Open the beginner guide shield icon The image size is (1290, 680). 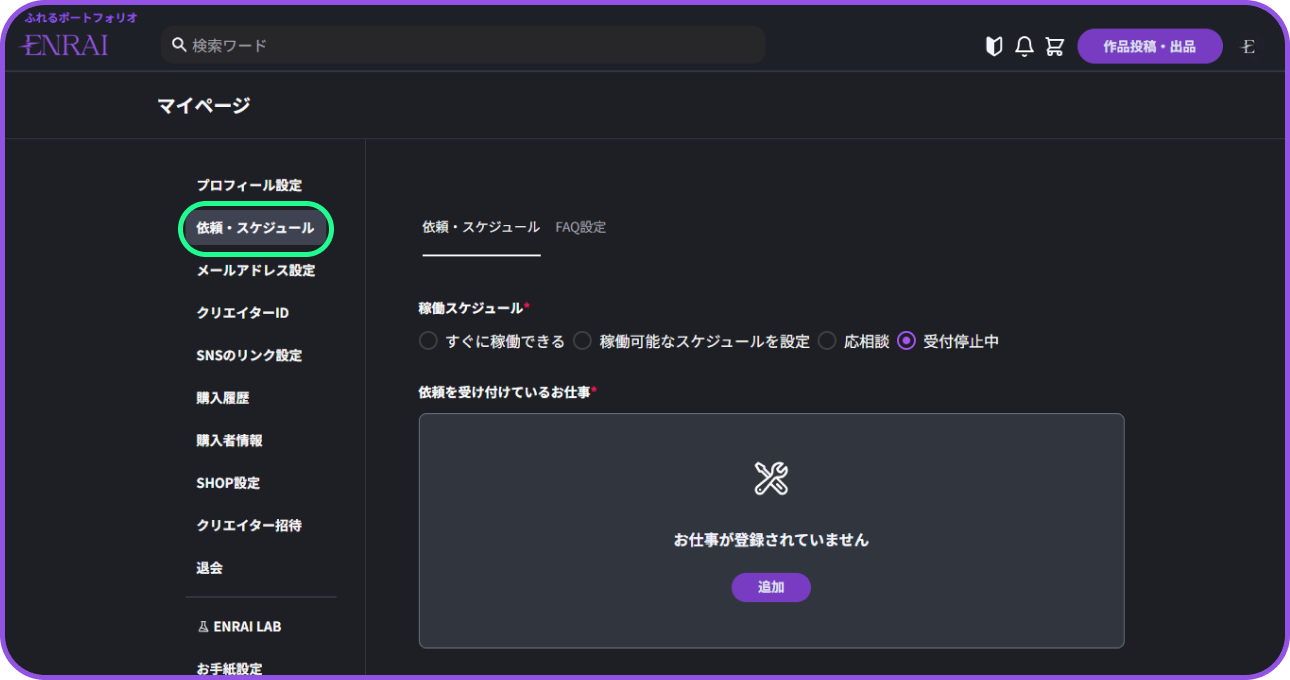[994, 46]
